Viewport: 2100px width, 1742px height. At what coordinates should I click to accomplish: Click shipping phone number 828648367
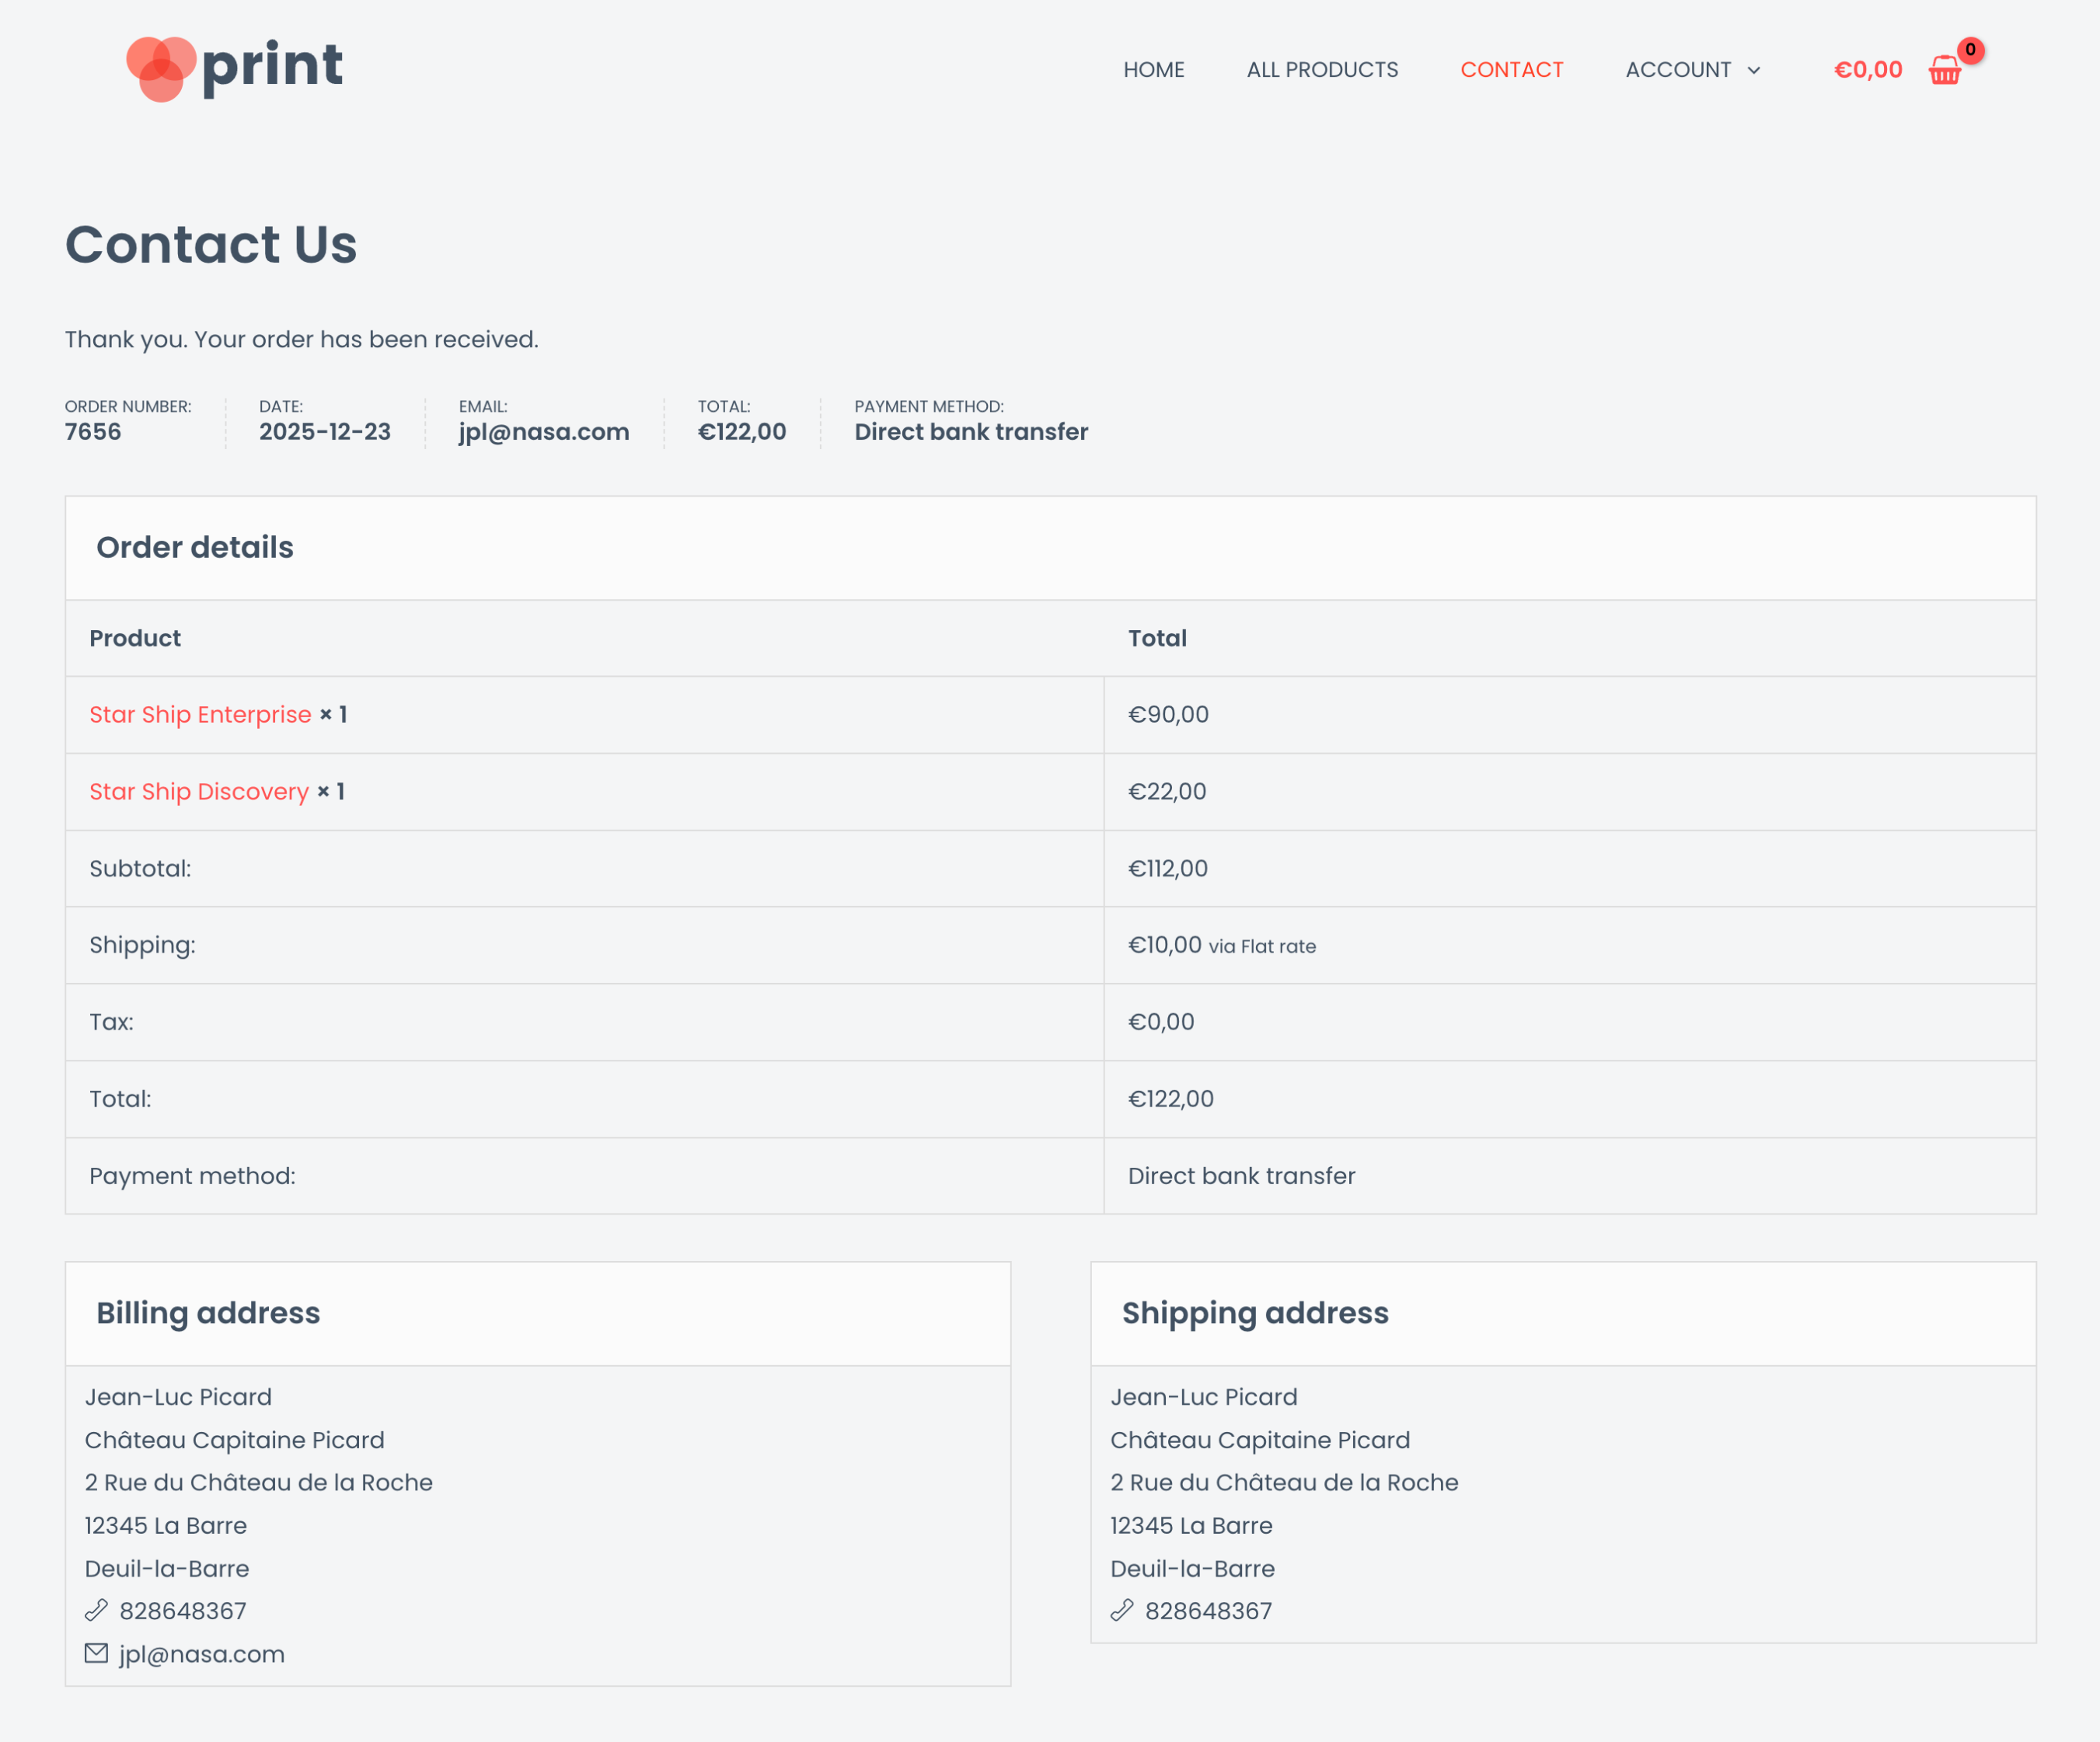1208,1610
